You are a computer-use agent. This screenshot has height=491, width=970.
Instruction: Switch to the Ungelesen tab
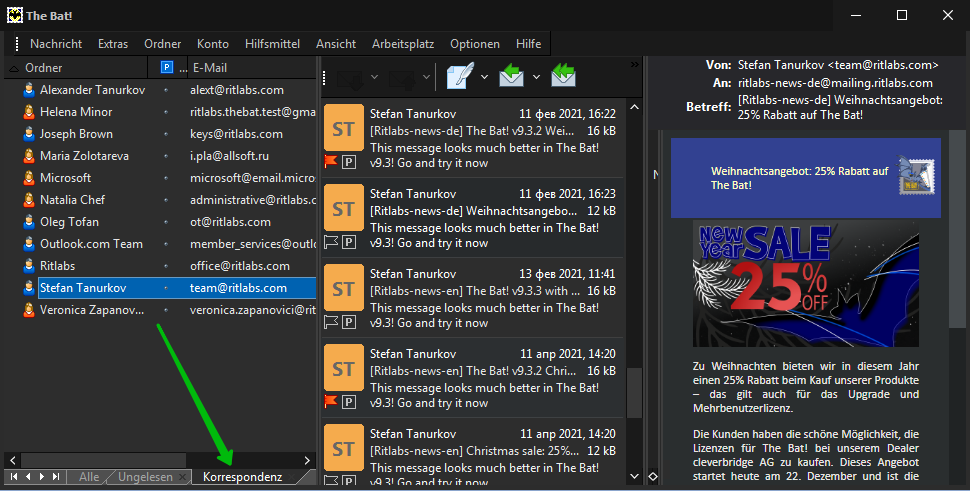(146, 477)
